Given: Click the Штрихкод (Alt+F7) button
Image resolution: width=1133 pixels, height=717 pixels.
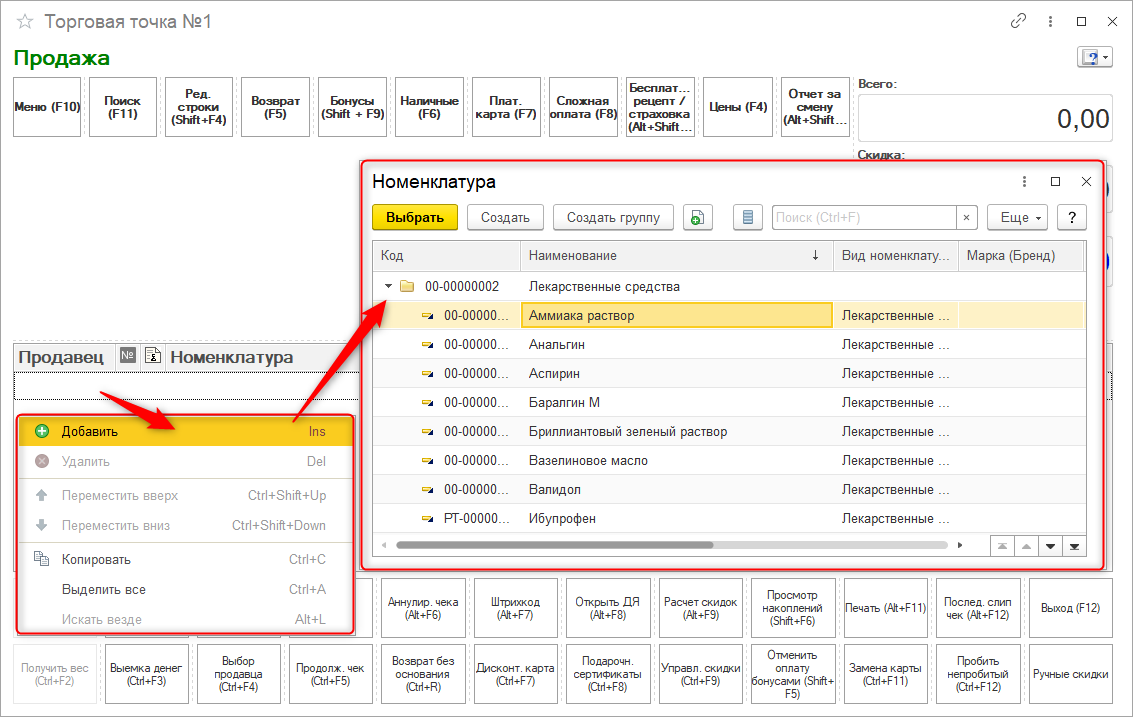Looking at the screenshot, I should (515, 608).
